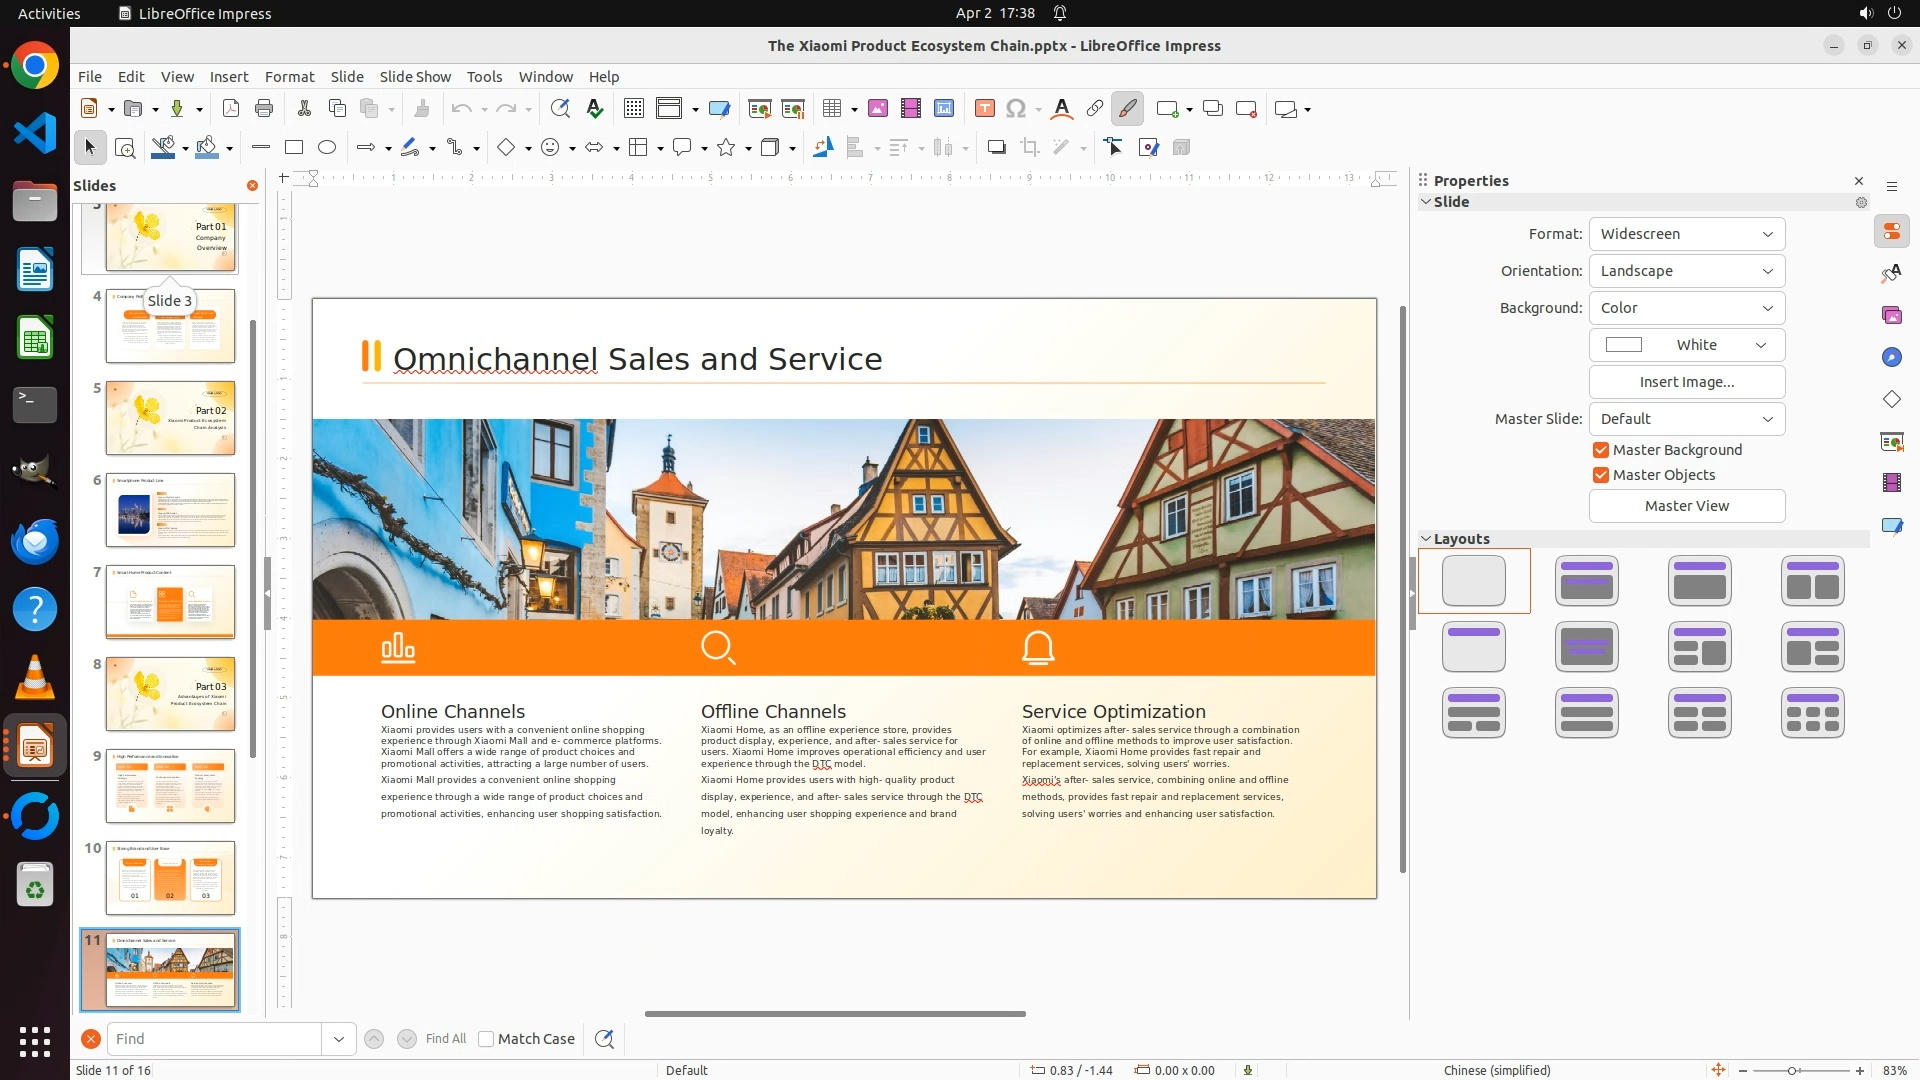Viewport: 1920px width, 1080px height.
Task: Open the Master Slide dropdown
Action: pyautogui.click(x=1686, y=419)
